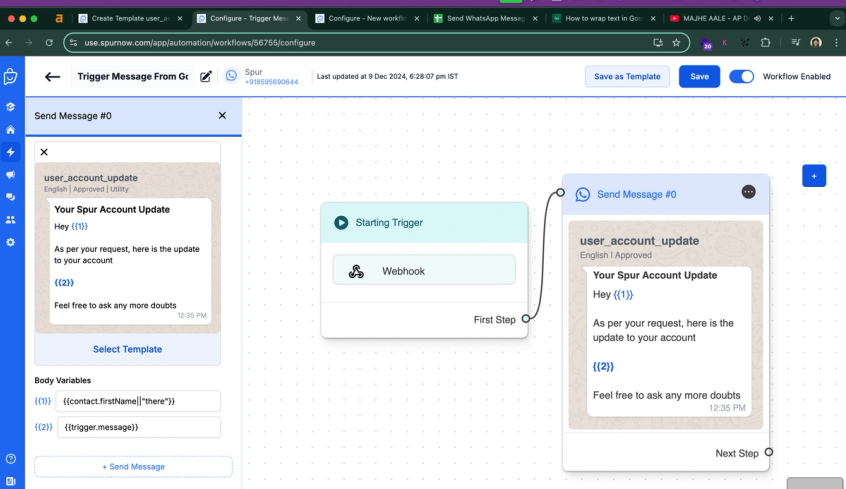Switch to MAJHE AALE YouTube tab
Screen dimensions: 846x489
(x=715, y=18)
